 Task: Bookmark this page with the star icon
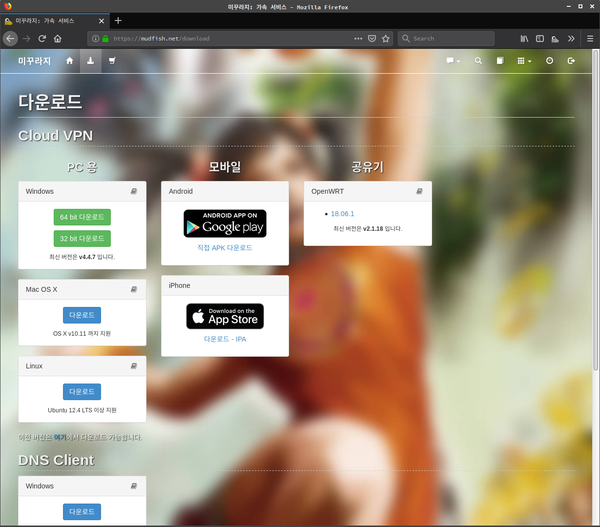point(386,38)
